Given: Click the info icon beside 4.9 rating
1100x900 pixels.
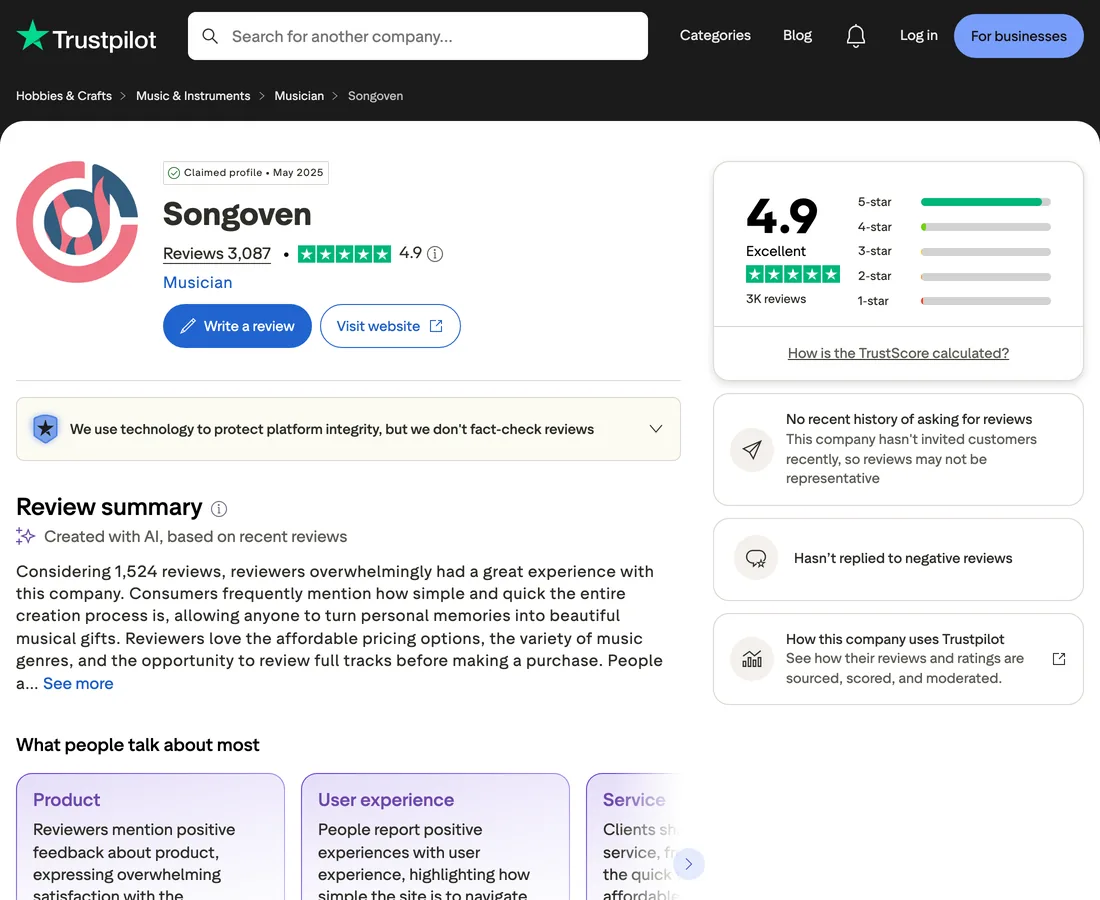Looking at the screenshot, I should point(435,254).
